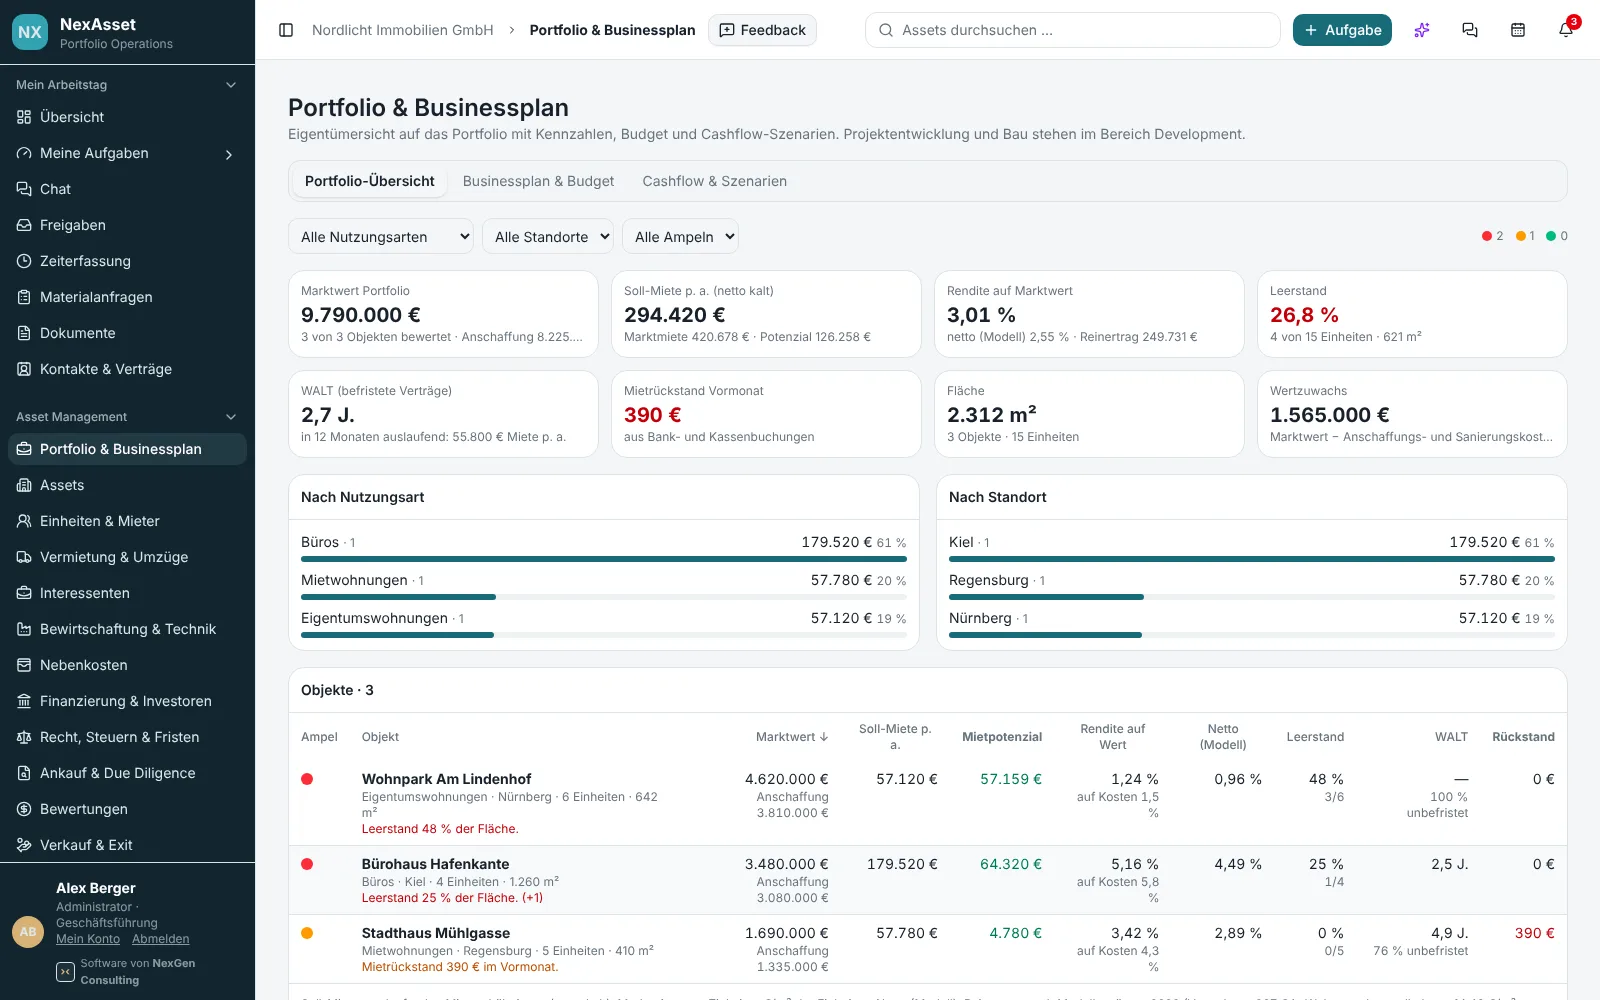Open Recht, Steuern & Fristen in sidebar

click(127, 737)
